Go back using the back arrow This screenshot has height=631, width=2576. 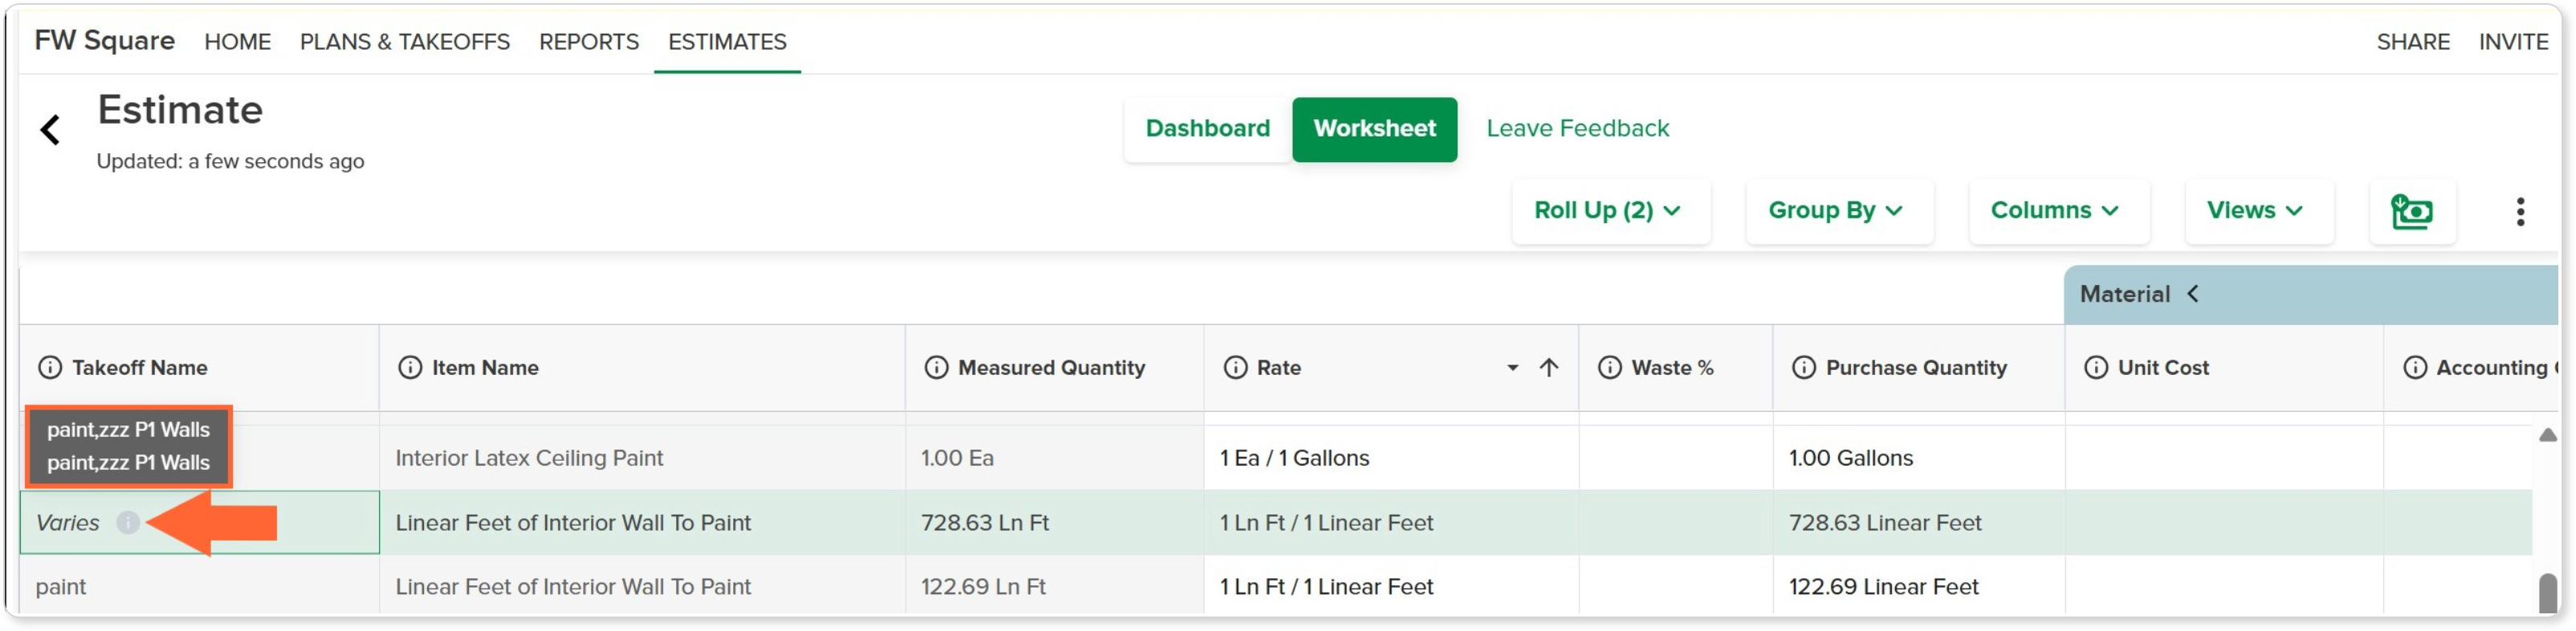50,130
